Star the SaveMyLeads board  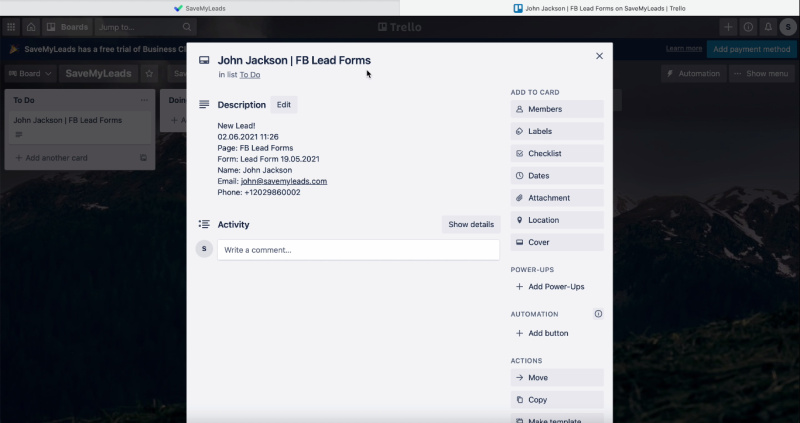coord(149,73)
